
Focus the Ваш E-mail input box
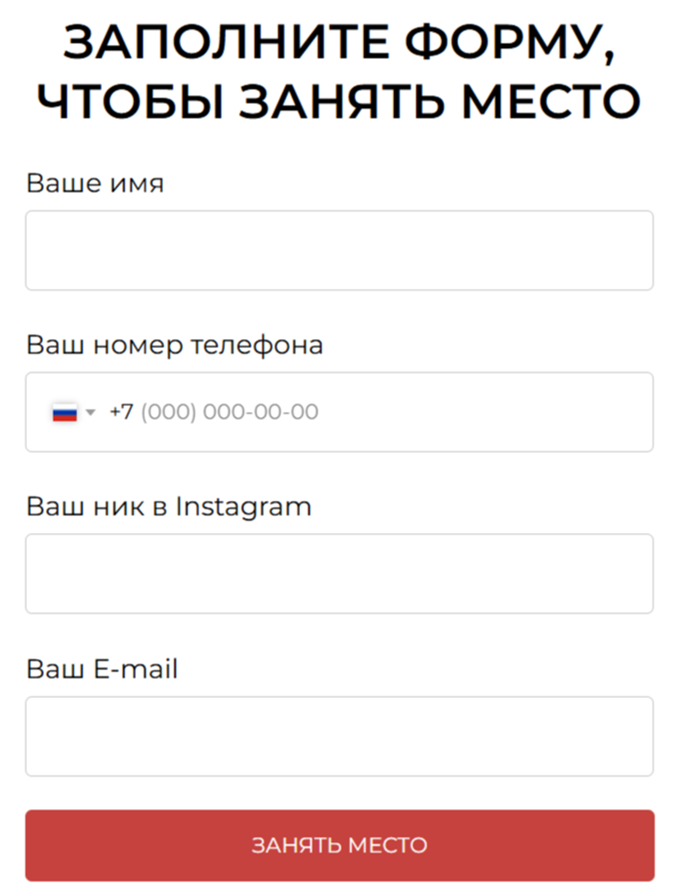coord(340,736)
